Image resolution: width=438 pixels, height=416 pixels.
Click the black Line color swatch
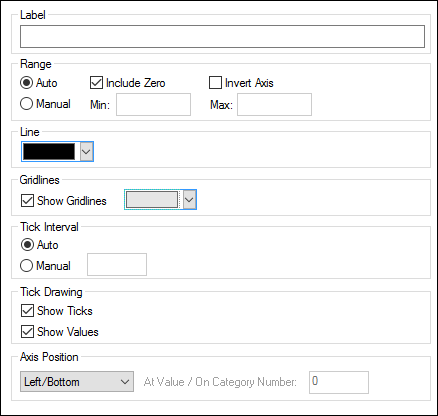pyautogui.click(x=49, y=152)
